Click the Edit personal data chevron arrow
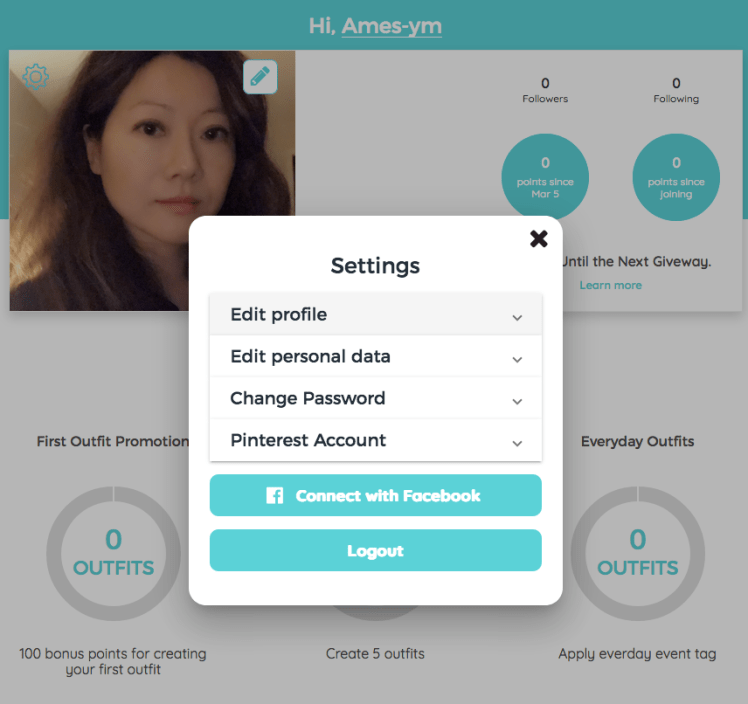 (x=517, y=360)
